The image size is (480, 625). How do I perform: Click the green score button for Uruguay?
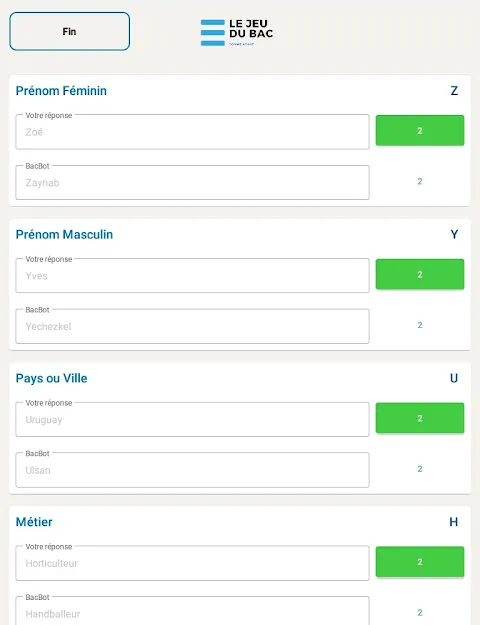coord(420,418)
